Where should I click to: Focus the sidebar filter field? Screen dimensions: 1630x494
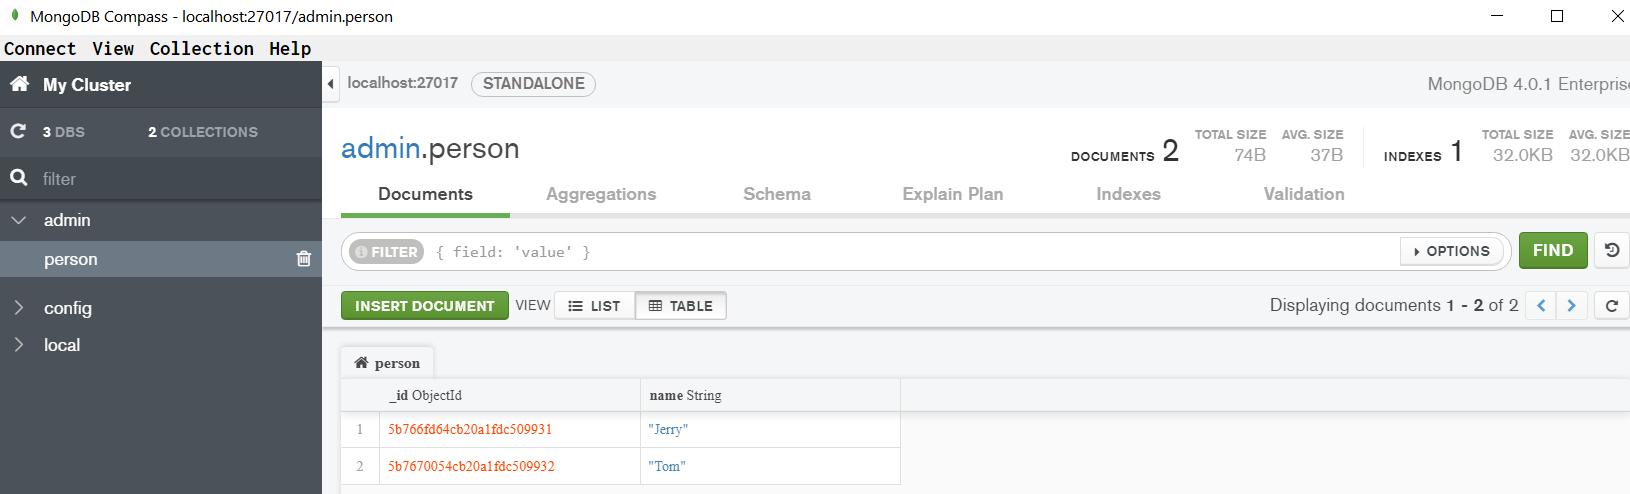point(170,179)
